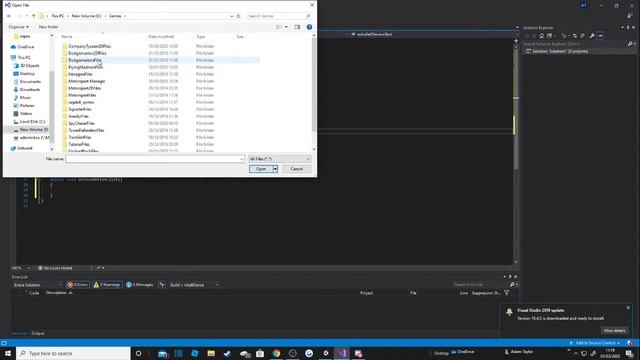Open the blue help icon in dialog
This screenshot has height=360, width=640.
click(x=309, y=27)
